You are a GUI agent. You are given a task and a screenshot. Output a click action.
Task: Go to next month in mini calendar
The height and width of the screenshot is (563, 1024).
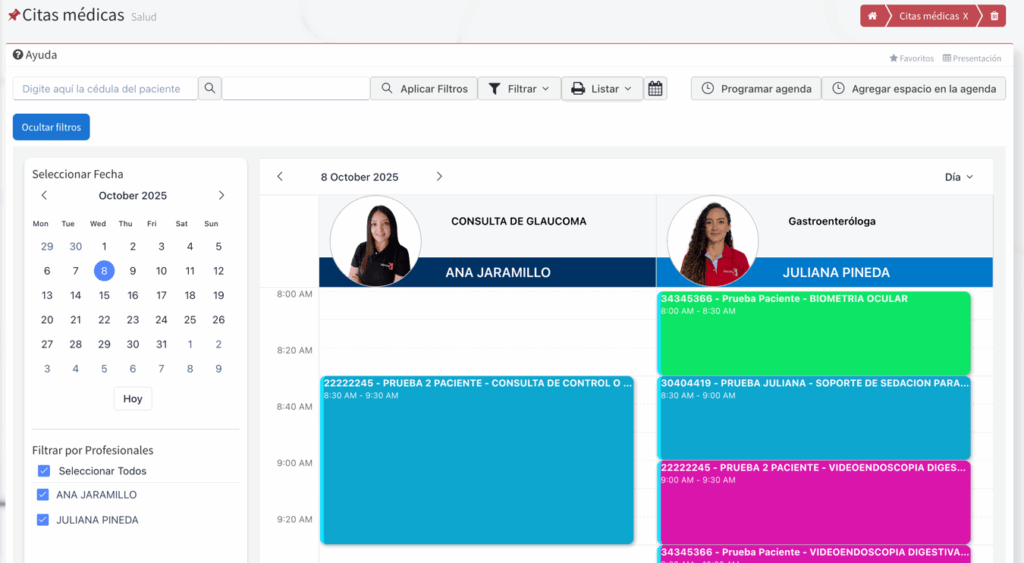point(221,196)
